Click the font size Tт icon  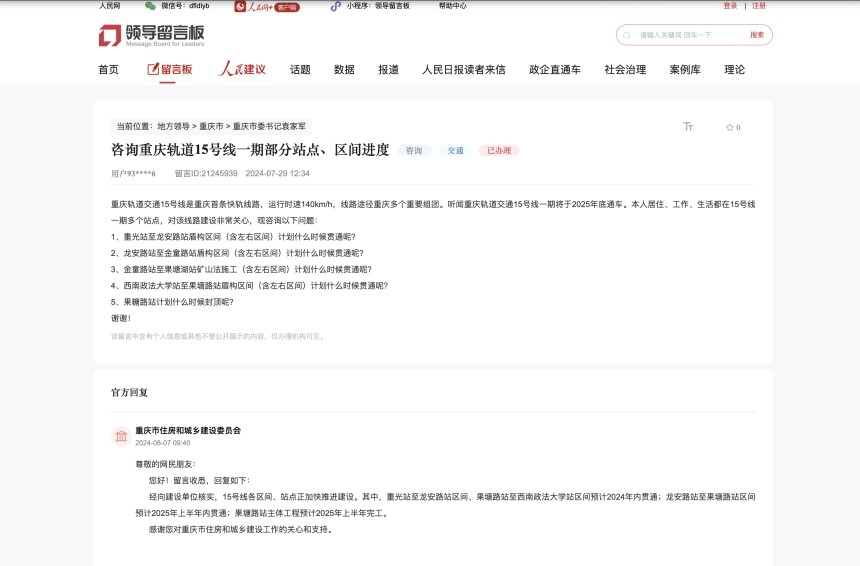[x=688, y=127]
